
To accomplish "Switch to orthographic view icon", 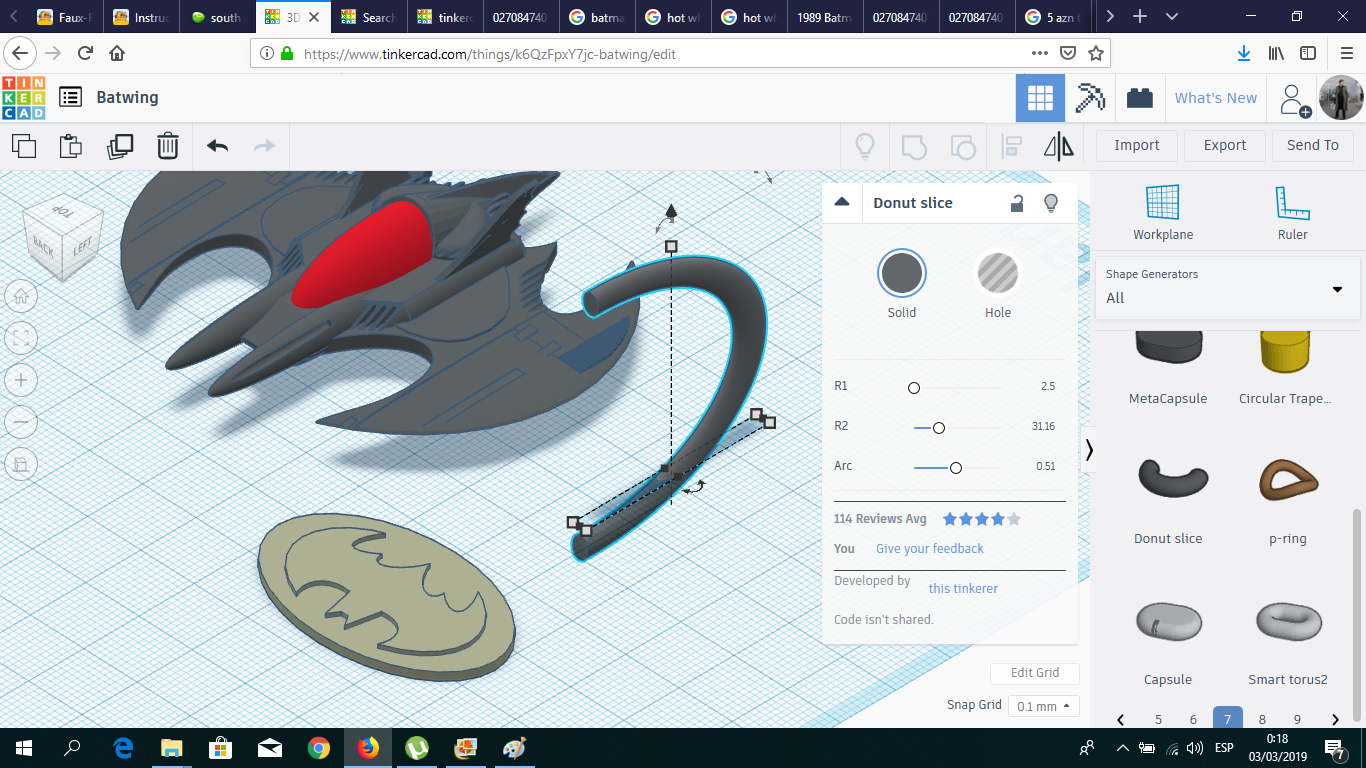I will coord(21,464).
